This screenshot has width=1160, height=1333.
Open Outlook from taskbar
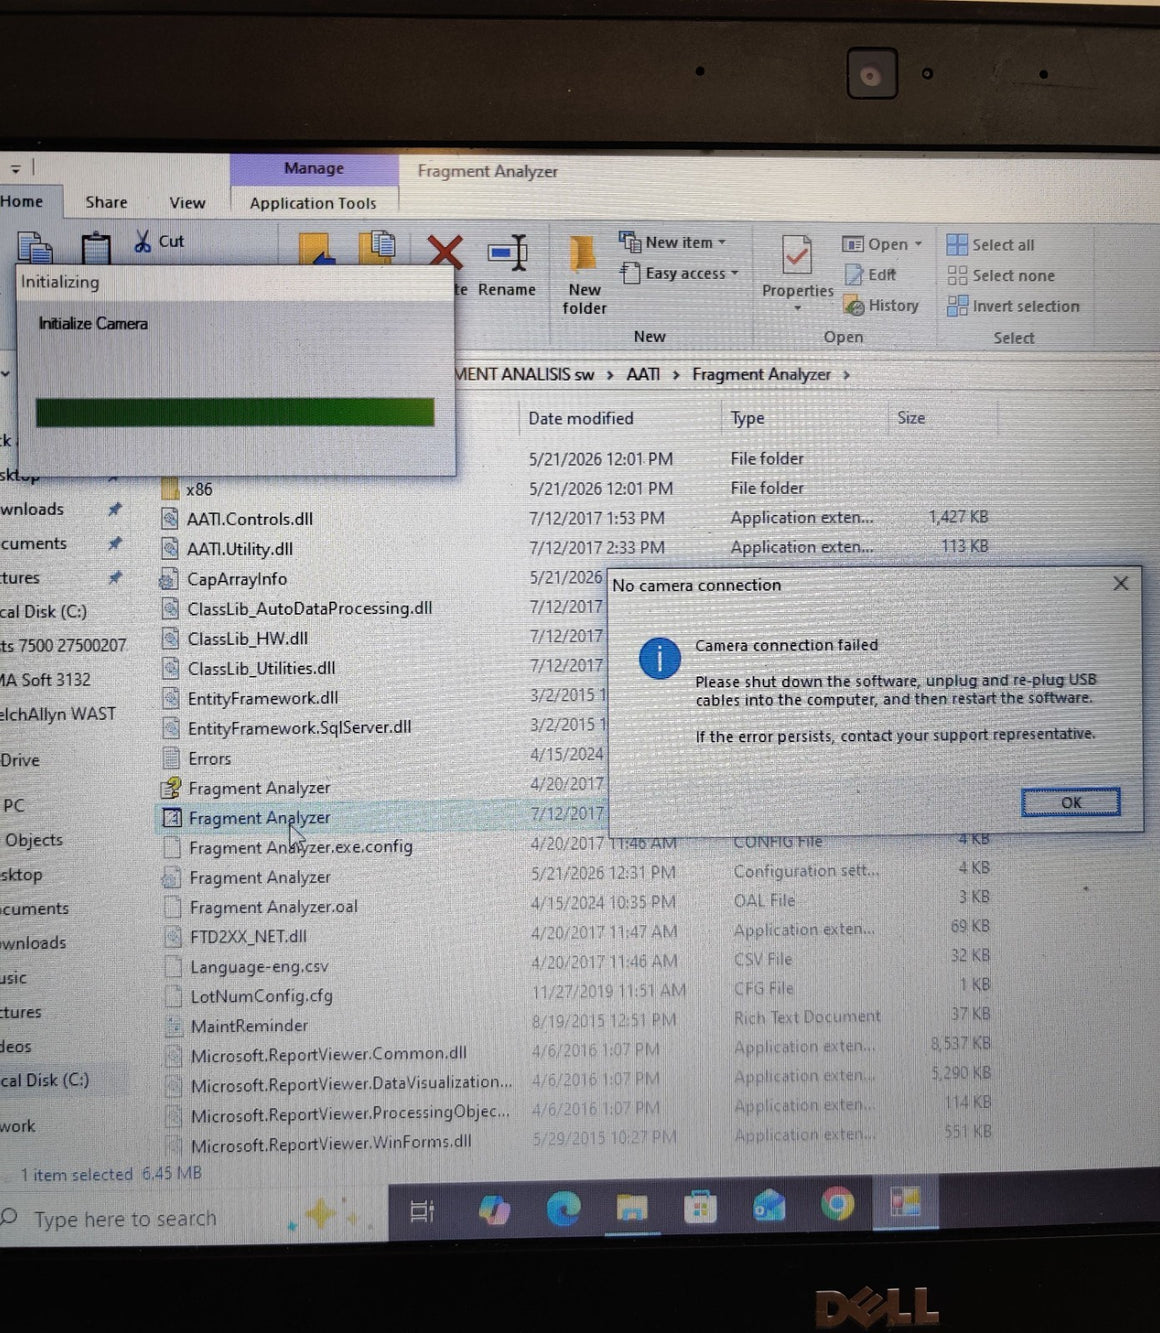[768, 1207]
